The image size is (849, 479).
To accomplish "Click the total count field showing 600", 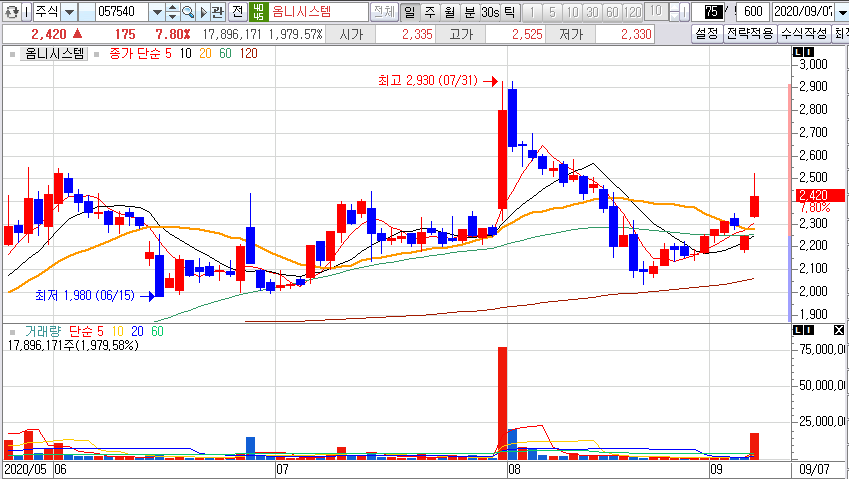I will pyautogui.click(x=753, y=11).
